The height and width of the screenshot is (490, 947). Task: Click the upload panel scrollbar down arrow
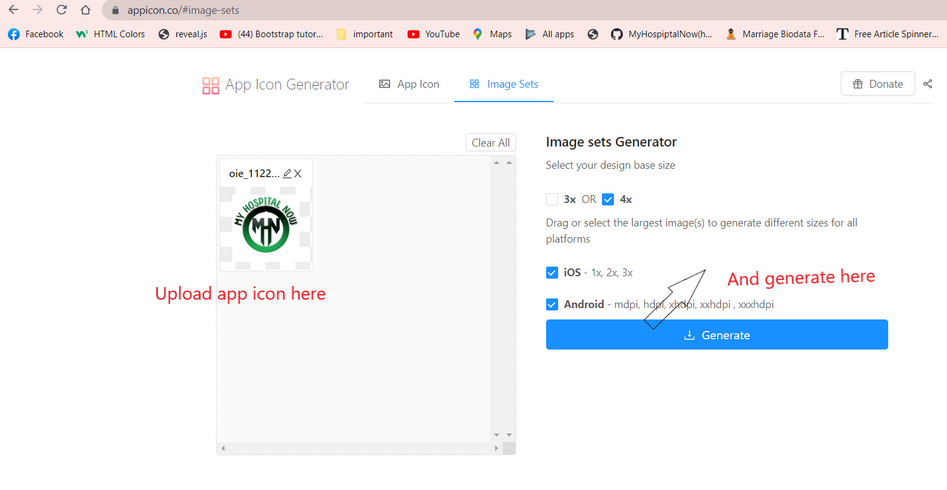[496, 435]
